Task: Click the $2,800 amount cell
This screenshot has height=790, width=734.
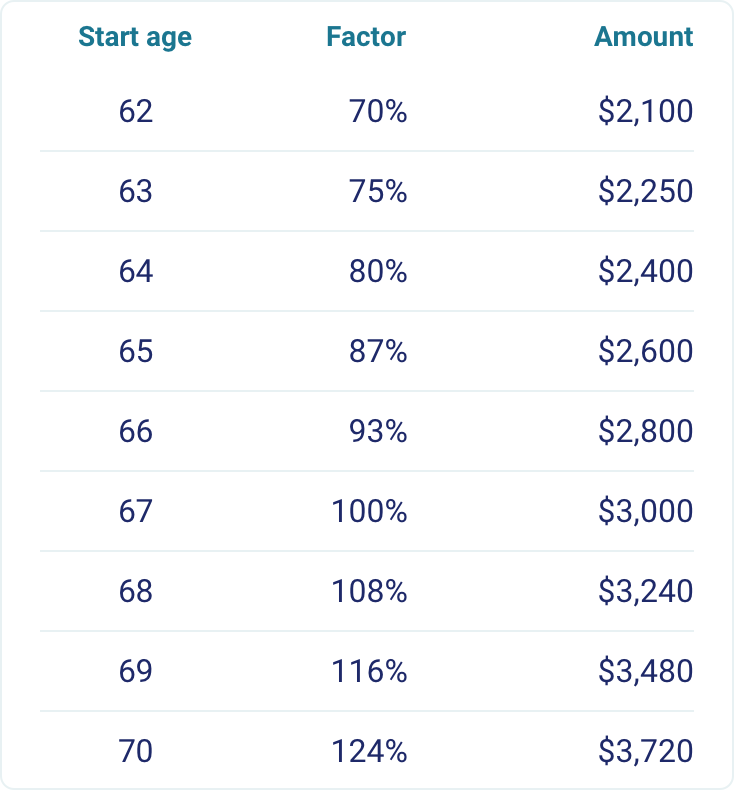Action: 645,431
